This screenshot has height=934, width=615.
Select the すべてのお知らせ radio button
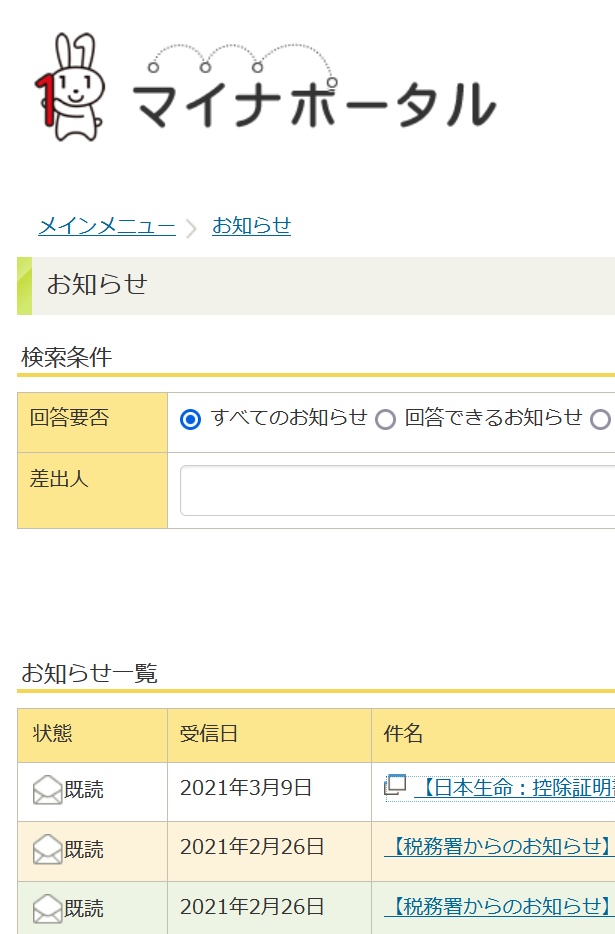tap(190, 420)
